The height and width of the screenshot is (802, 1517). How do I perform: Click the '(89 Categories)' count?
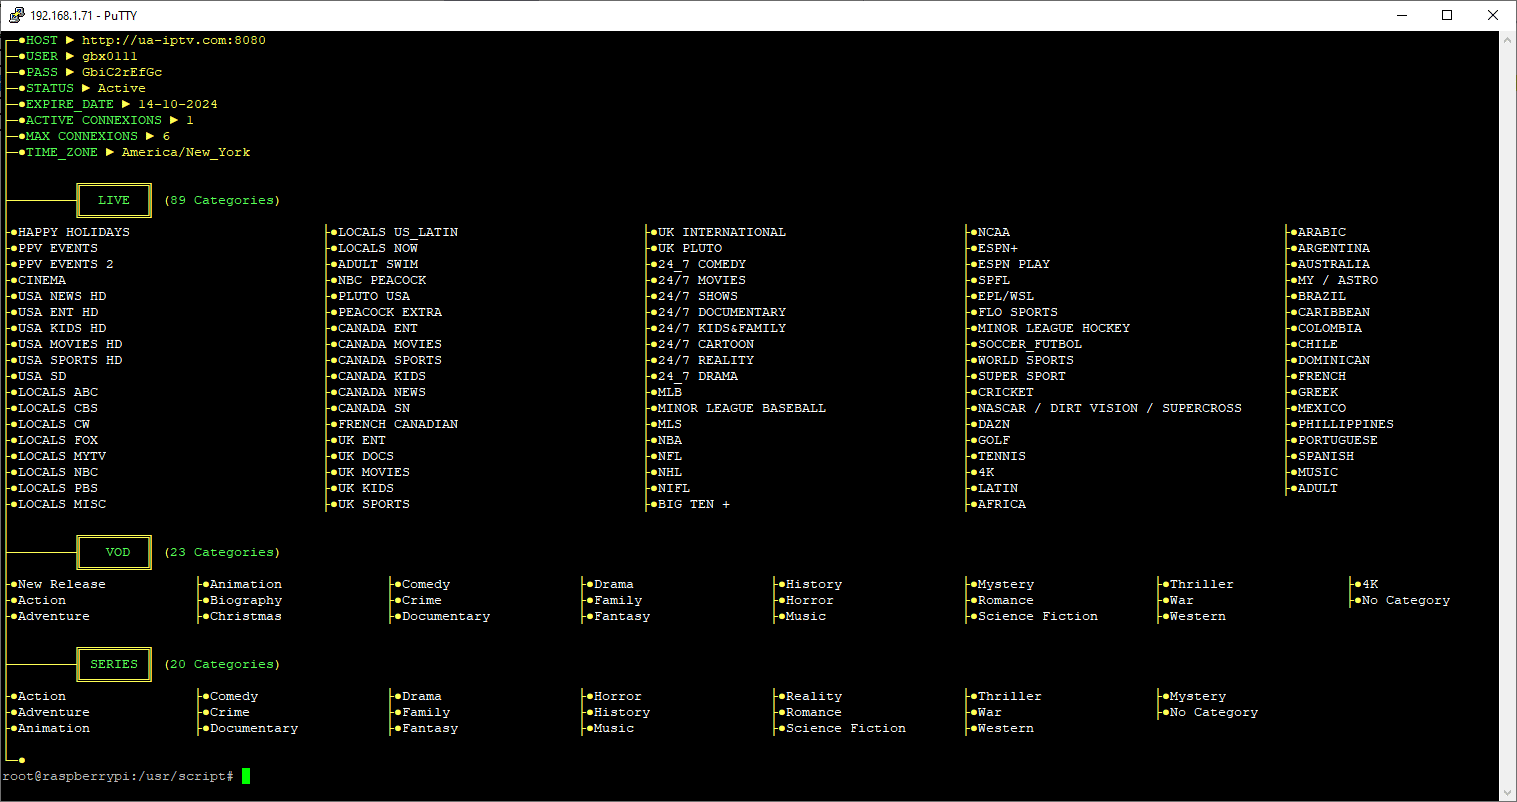pos(222,200)
